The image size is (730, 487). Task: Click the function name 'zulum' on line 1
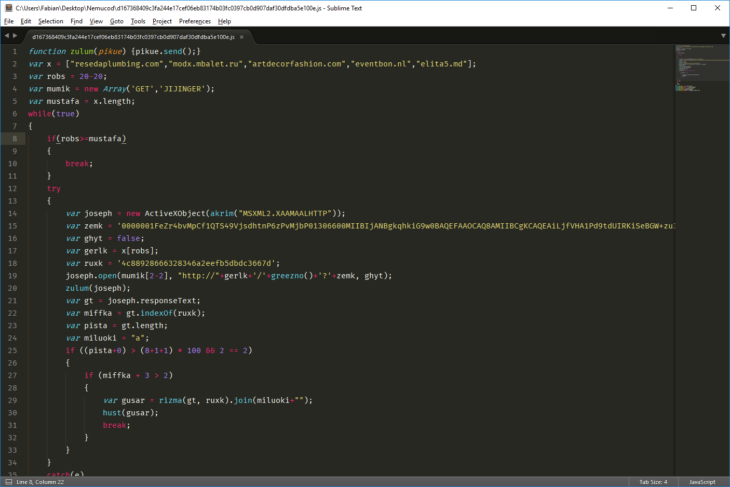[81, 51]
